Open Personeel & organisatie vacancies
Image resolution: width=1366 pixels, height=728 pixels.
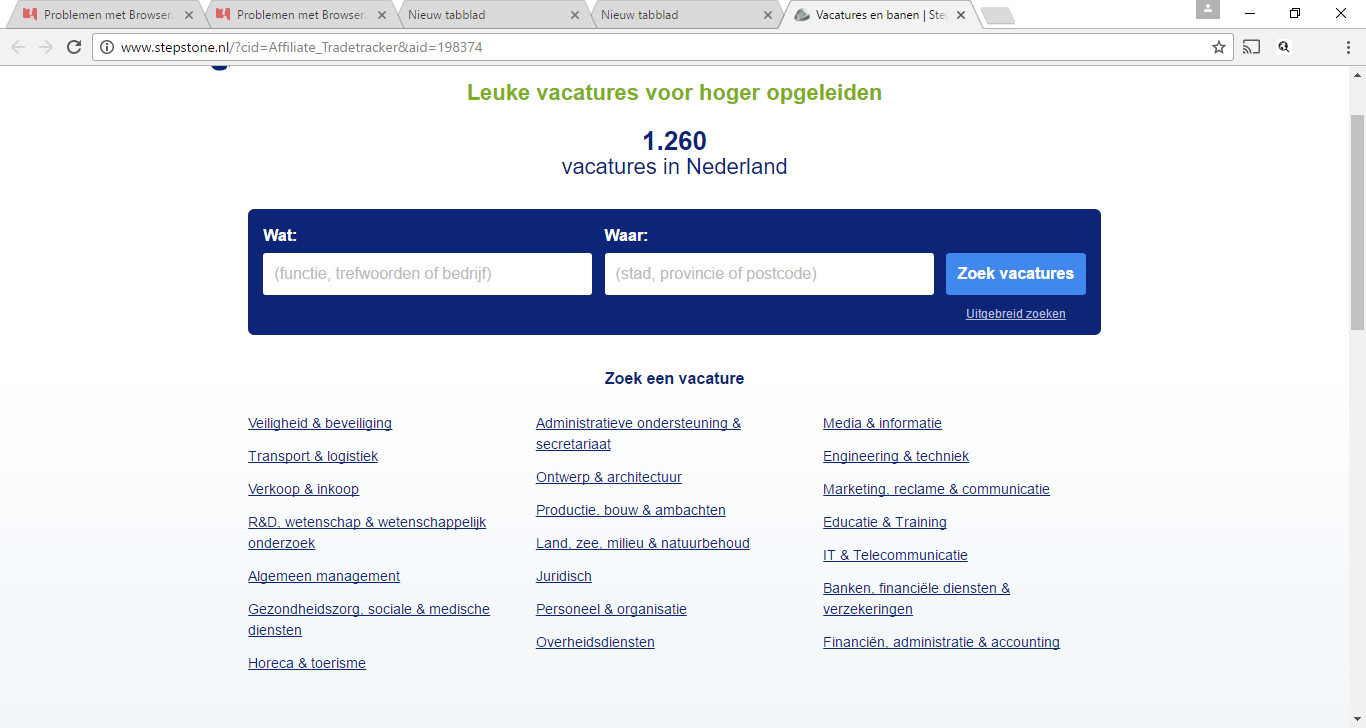click(x=611, y=609)
